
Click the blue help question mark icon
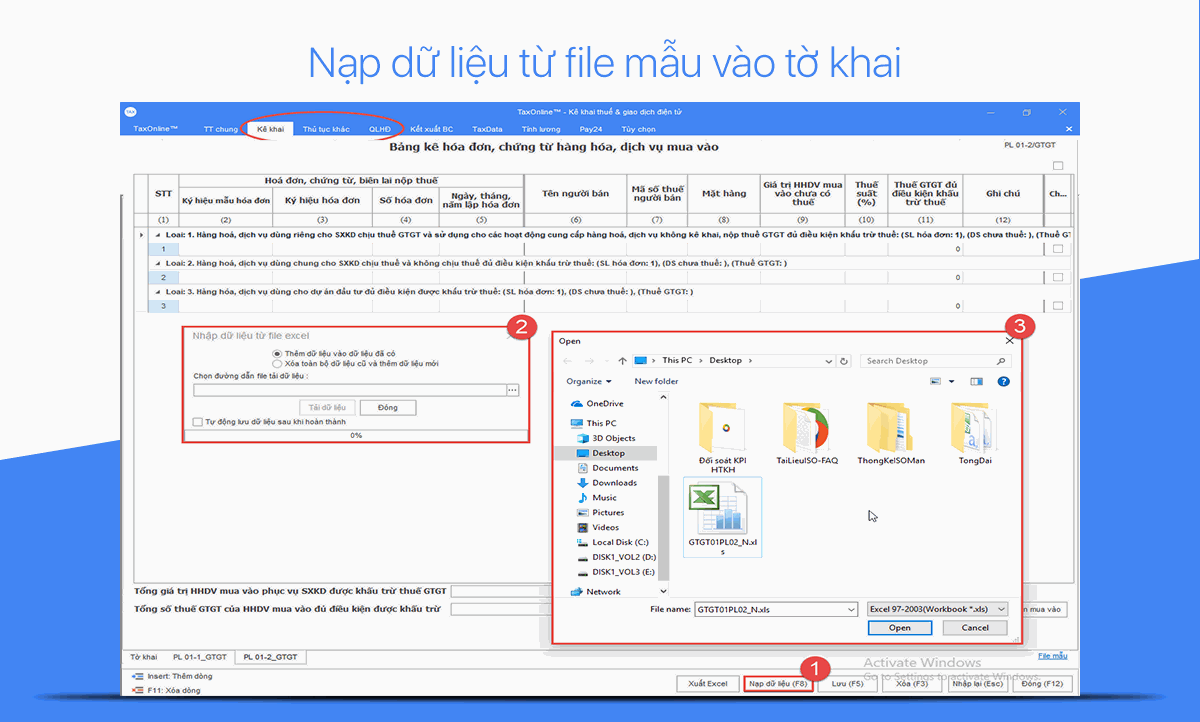pos(1003,381)
